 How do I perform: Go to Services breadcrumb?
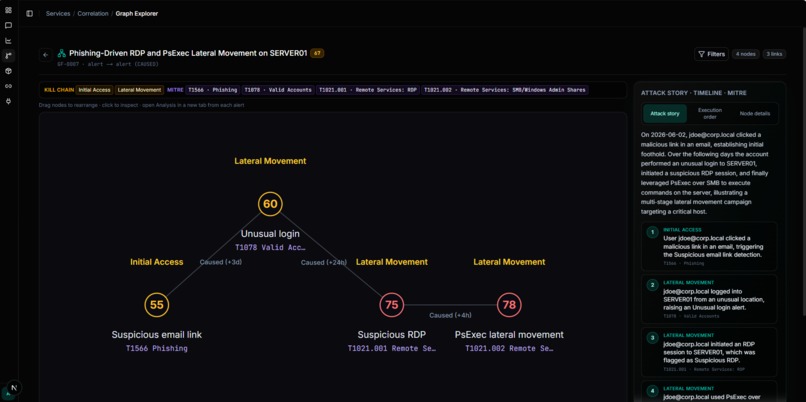[x=58, y=14]
